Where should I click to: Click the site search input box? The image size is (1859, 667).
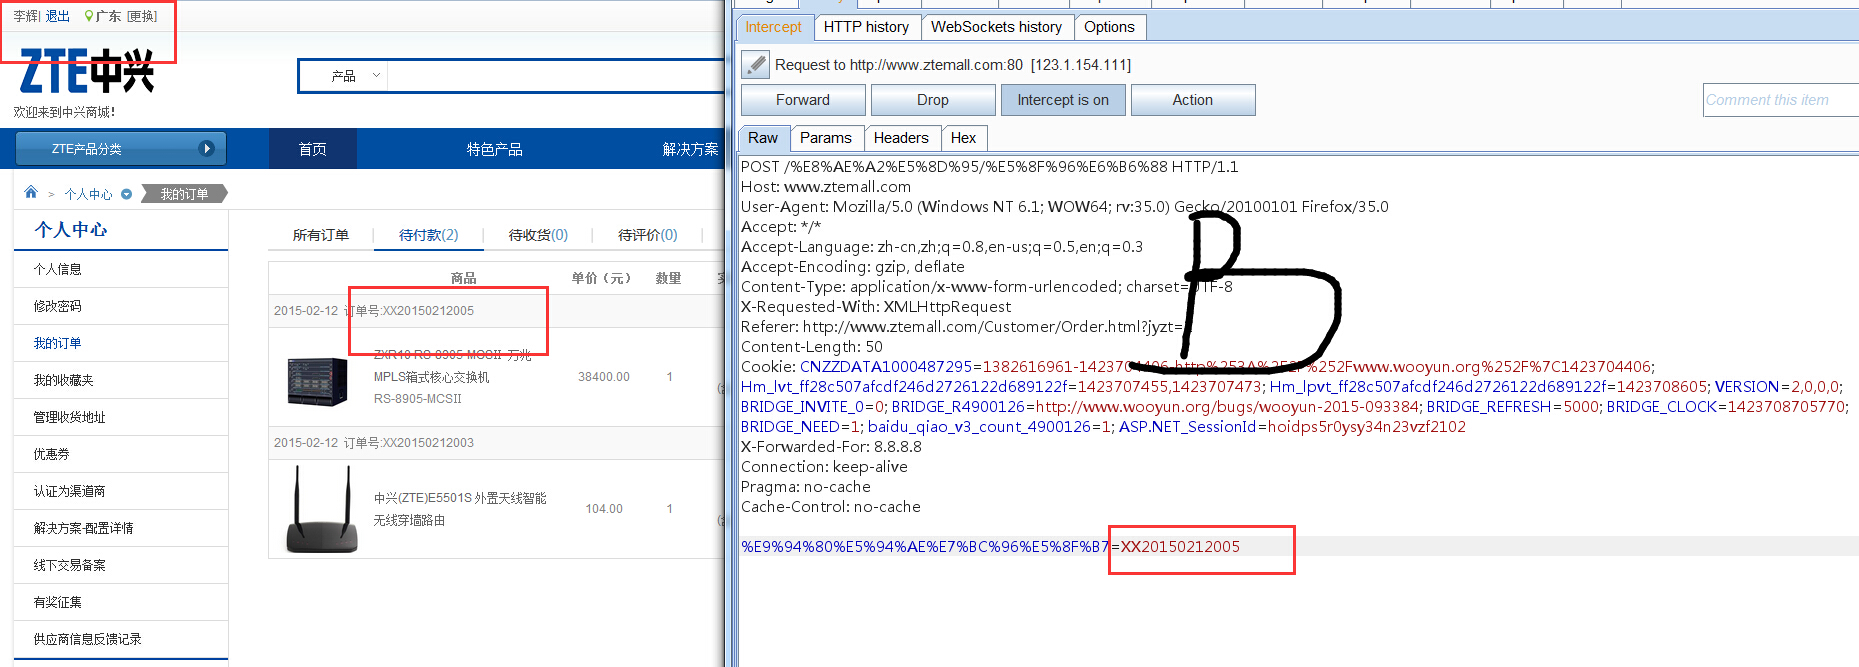tap(555, 76)
